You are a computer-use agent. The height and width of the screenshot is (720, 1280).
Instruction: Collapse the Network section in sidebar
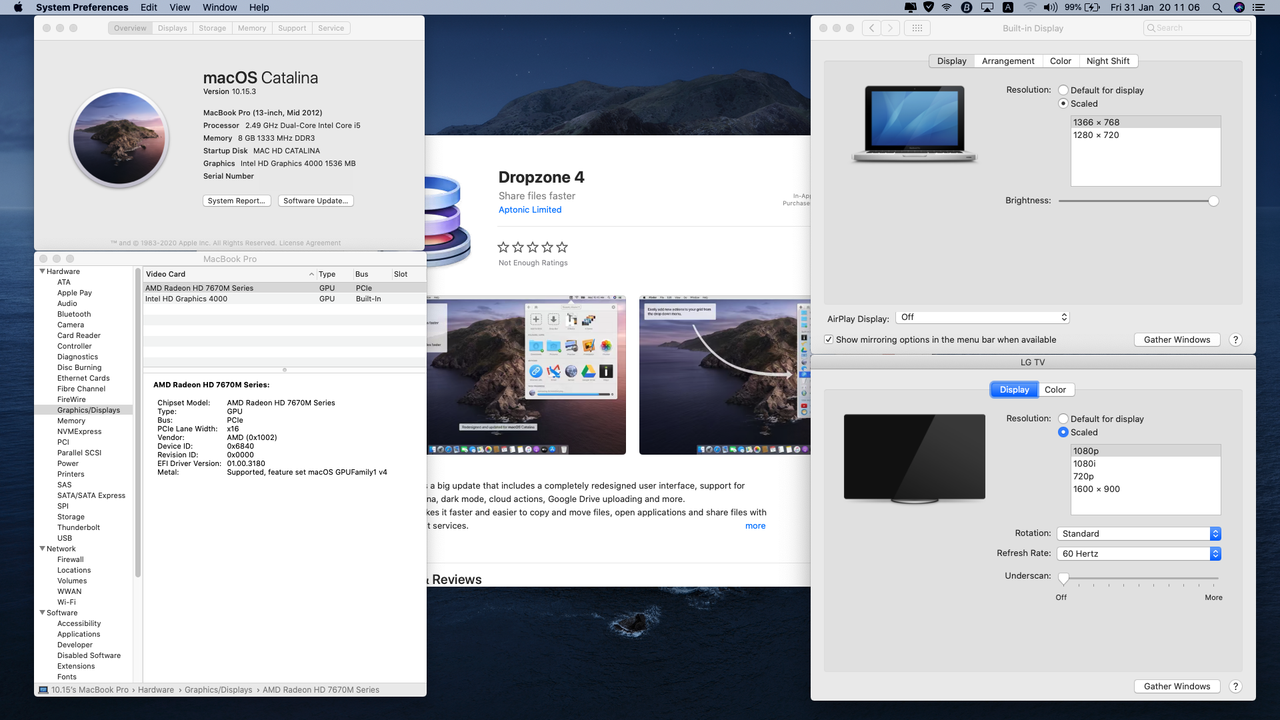click(42, 549)
